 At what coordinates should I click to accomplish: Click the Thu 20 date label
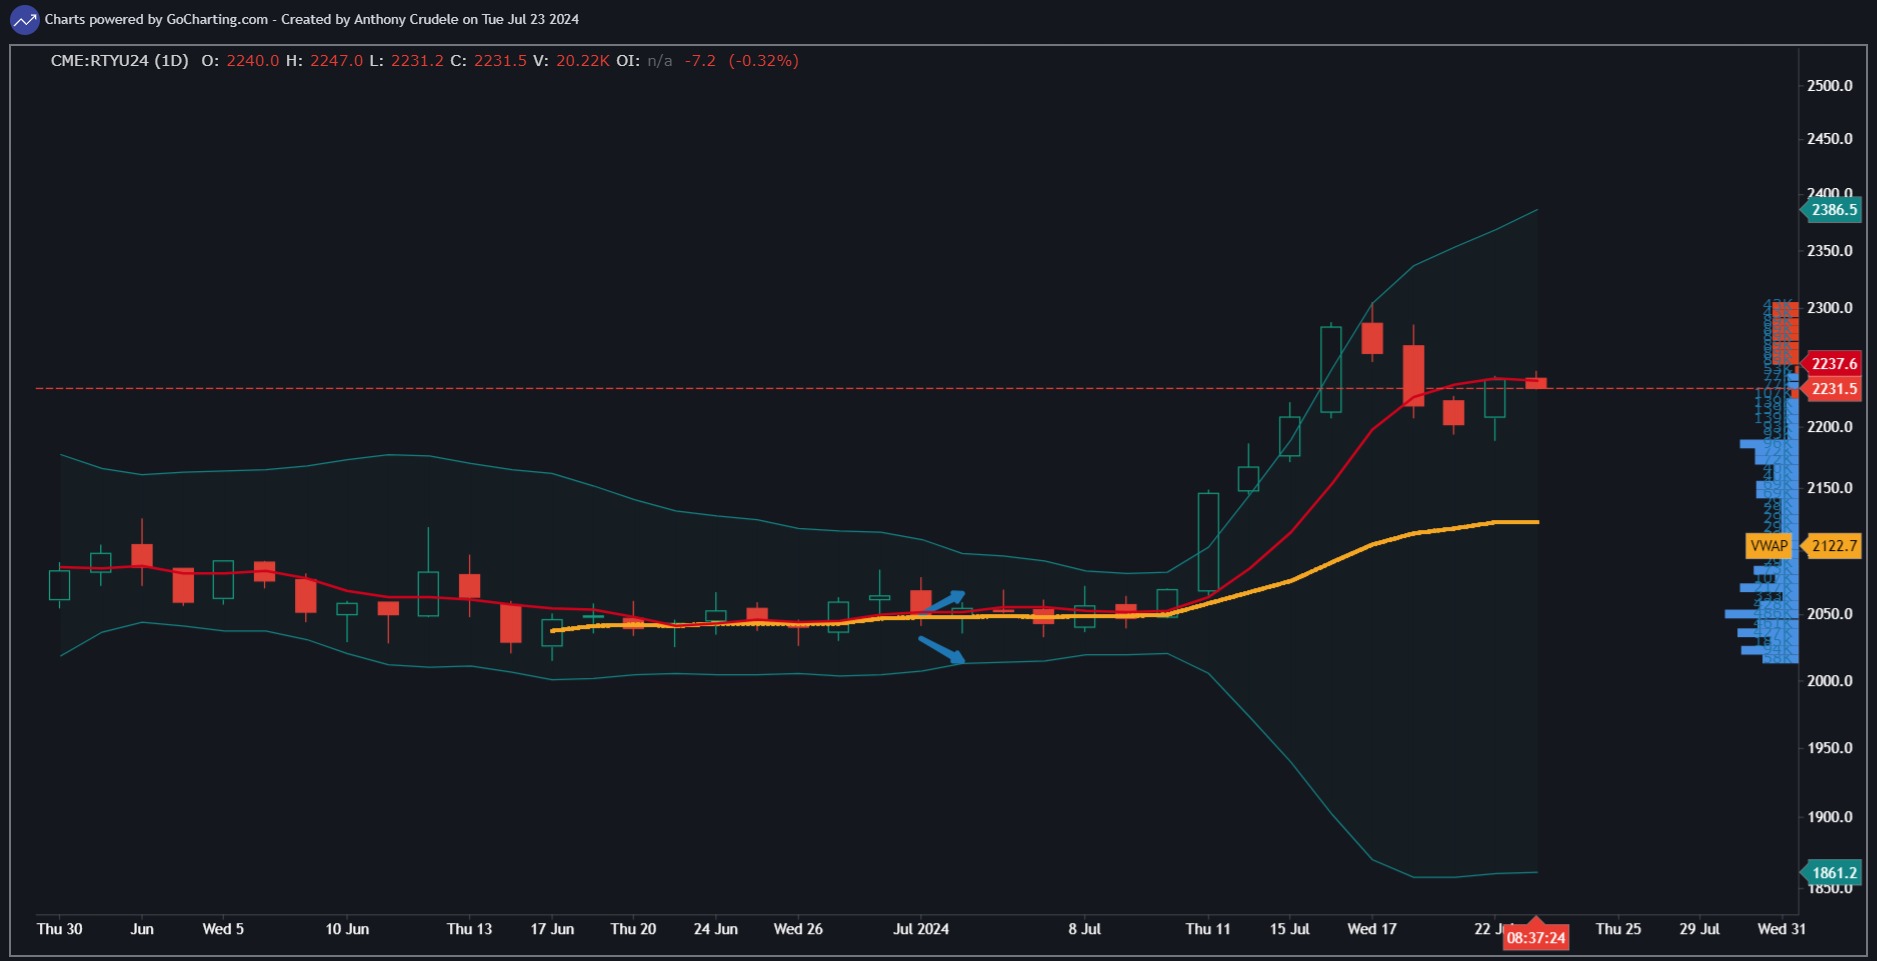[633, 929]
